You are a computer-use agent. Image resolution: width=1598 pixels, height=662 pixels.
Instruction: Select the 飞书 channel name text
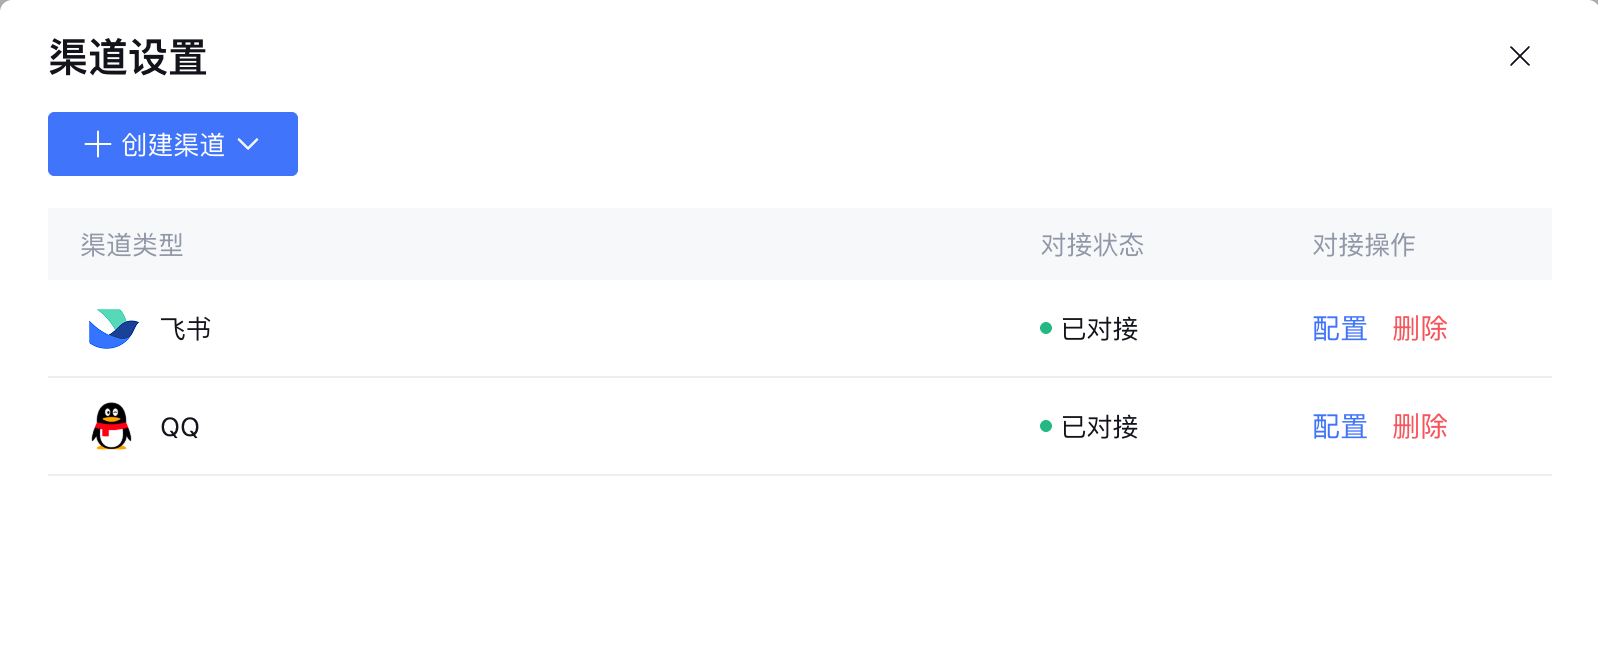(x=186, y=329)
